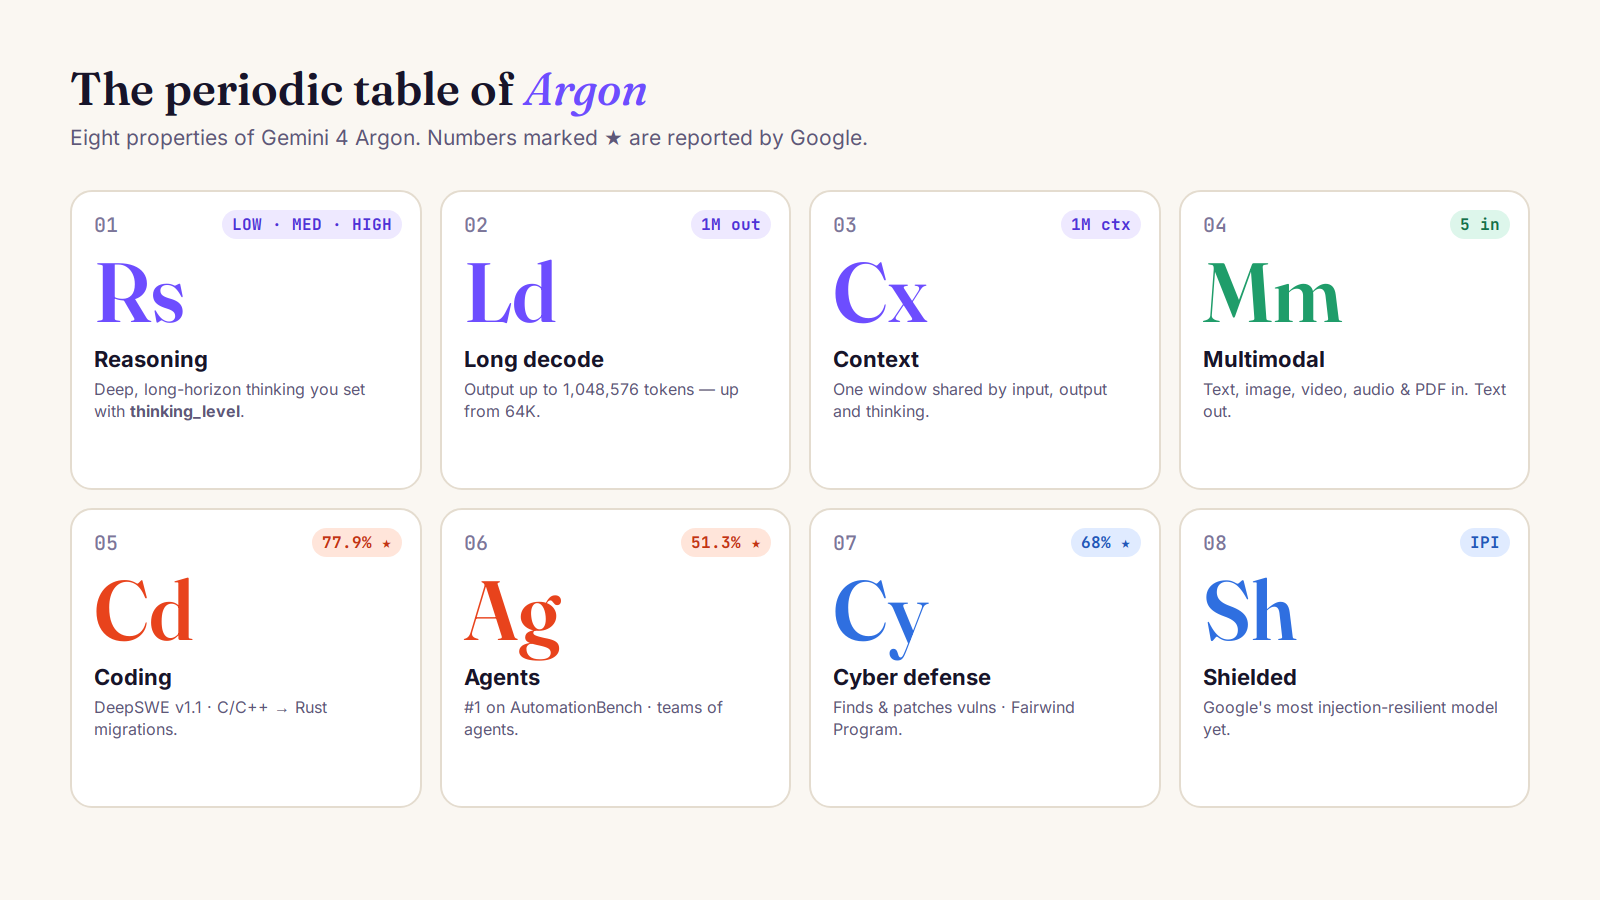Click the card number 02
Screen dimensions: 1600x900
[x=476, y=225]
